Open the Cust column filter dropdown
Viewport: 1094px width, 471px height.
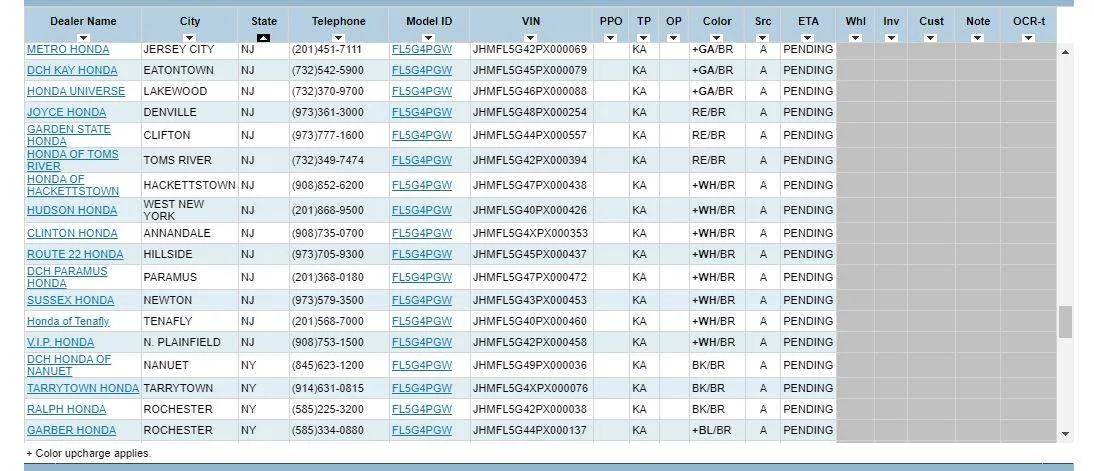[931, 38]
